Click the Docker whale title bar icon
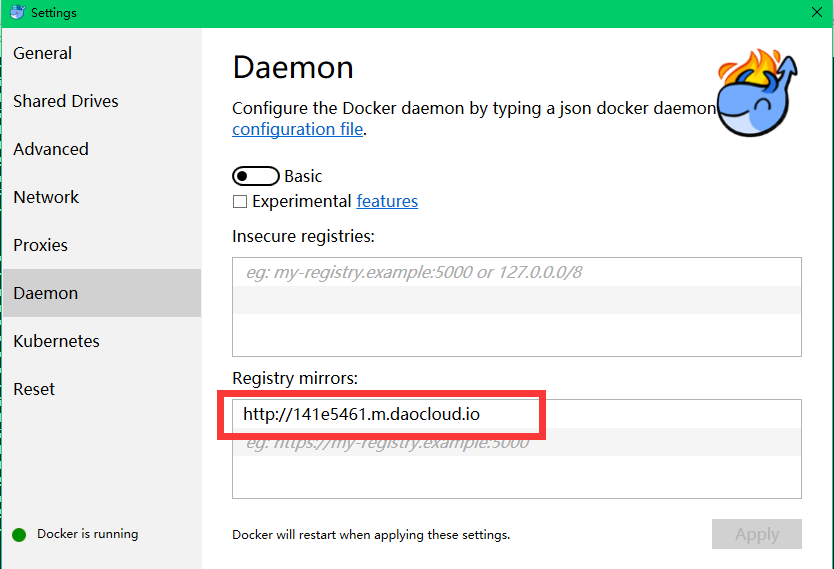 tap(18, 12)
